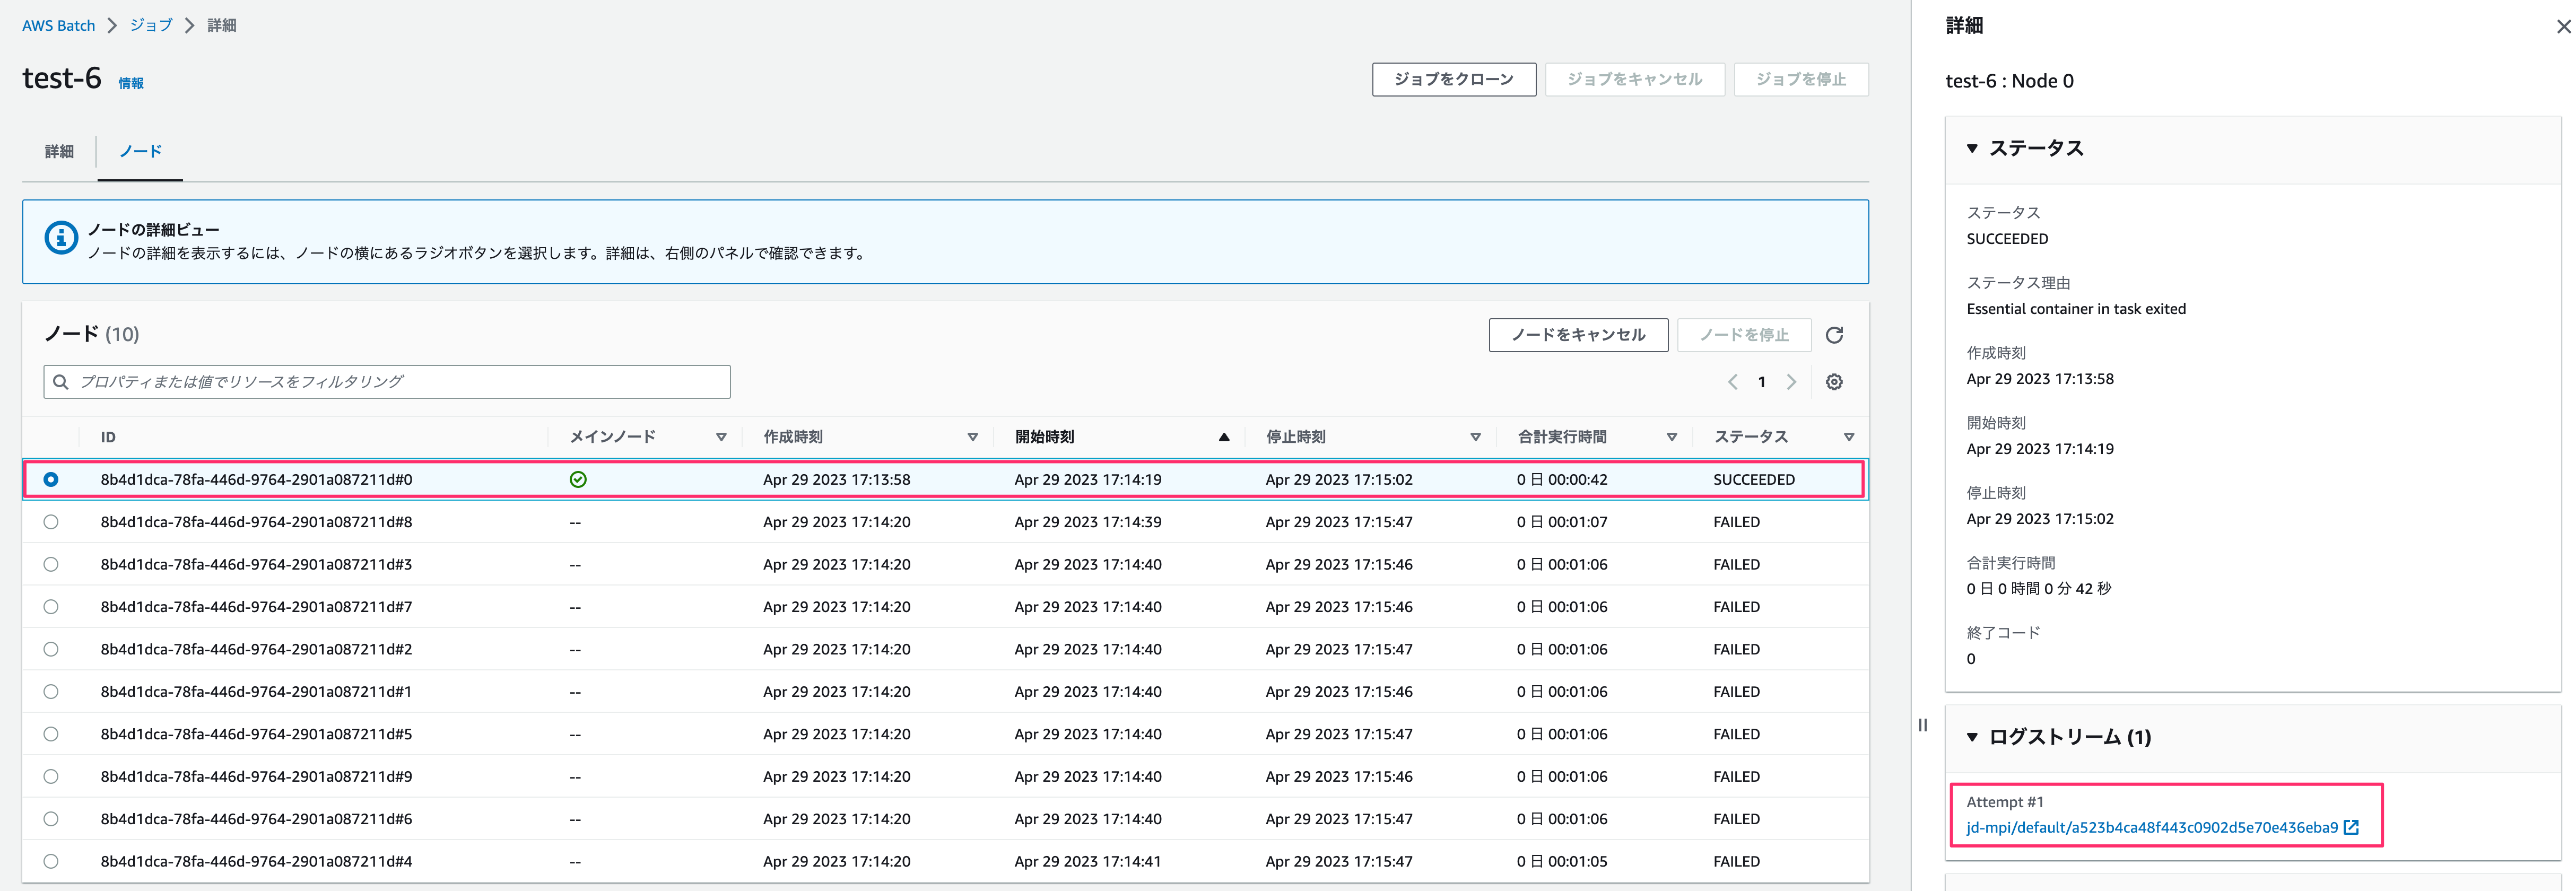Open table preferences gear icon
The height and width of the screenshot is (891, 2576).
coord(1834,382)
